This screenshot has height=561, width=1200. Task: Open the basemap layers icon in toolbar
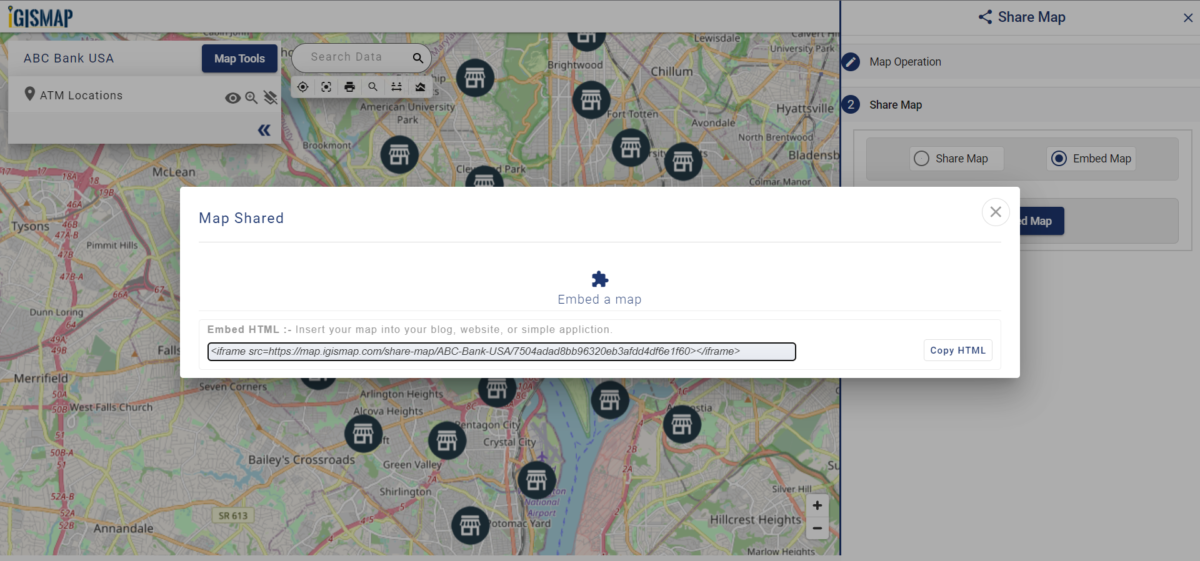click(420, 87)
